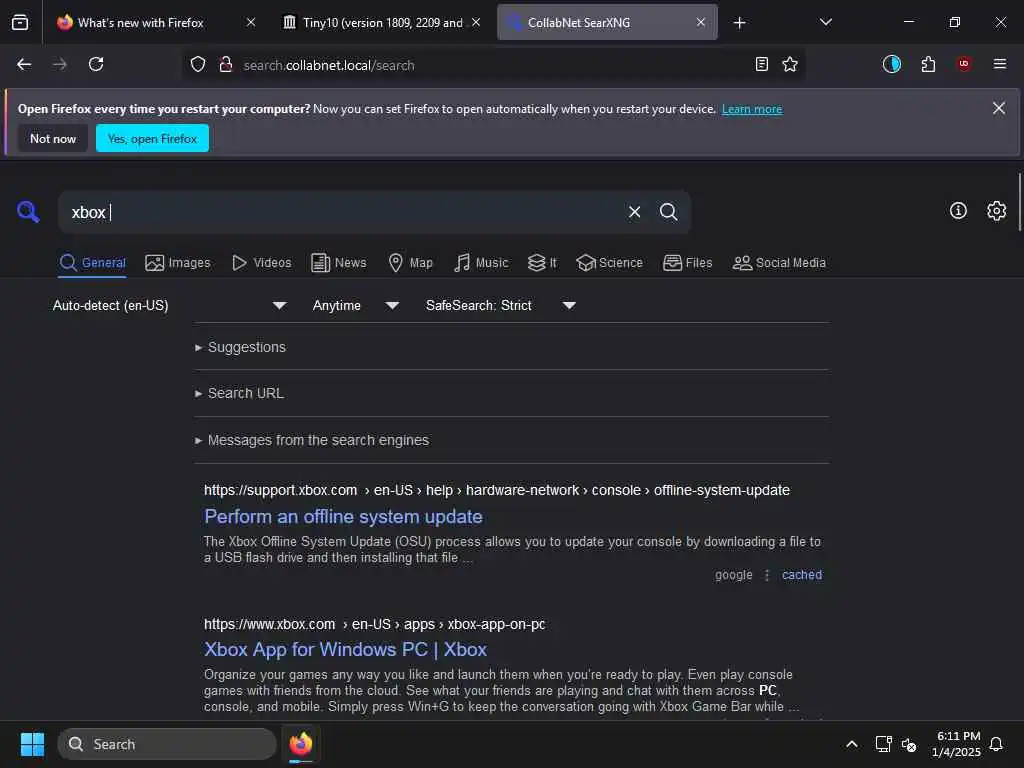Viewport: 1024px width, 768px height.
Task: Click the taskbar Search box
Action: (x=167, y=744)
